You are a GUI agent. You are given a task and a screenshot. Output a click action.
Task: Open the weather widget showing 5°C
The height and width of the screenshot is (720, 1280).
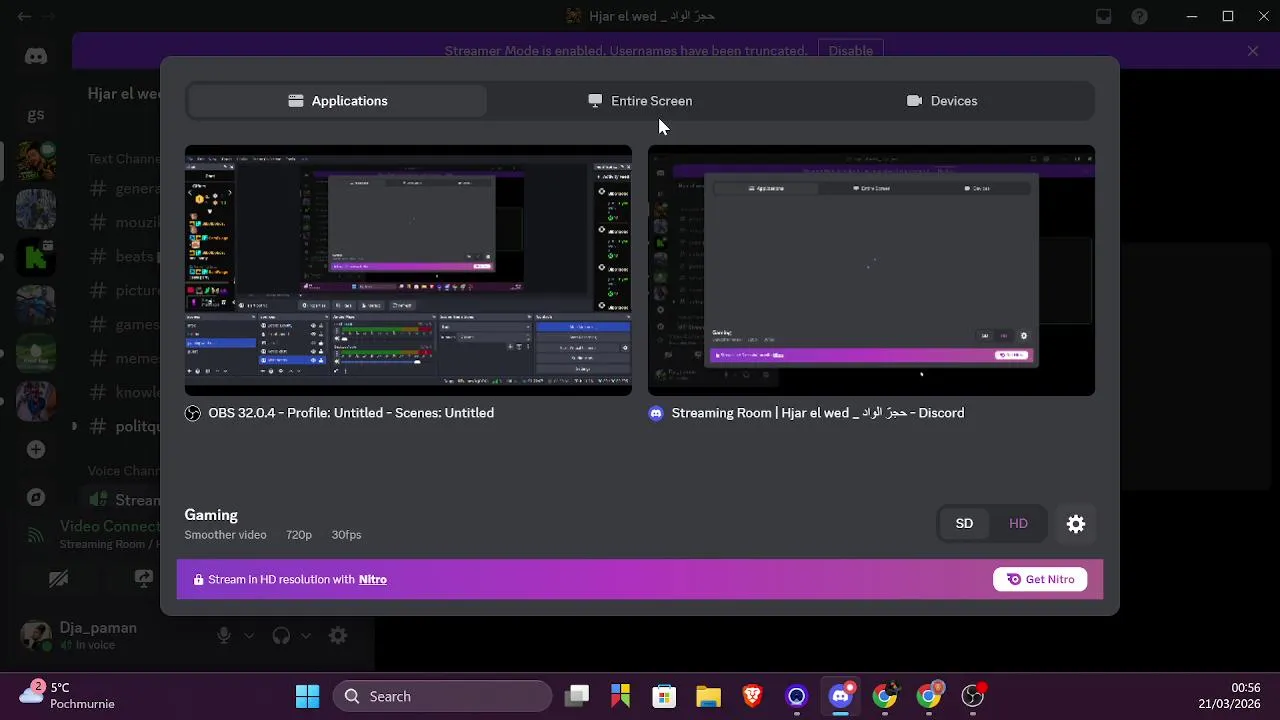(68, 695)
